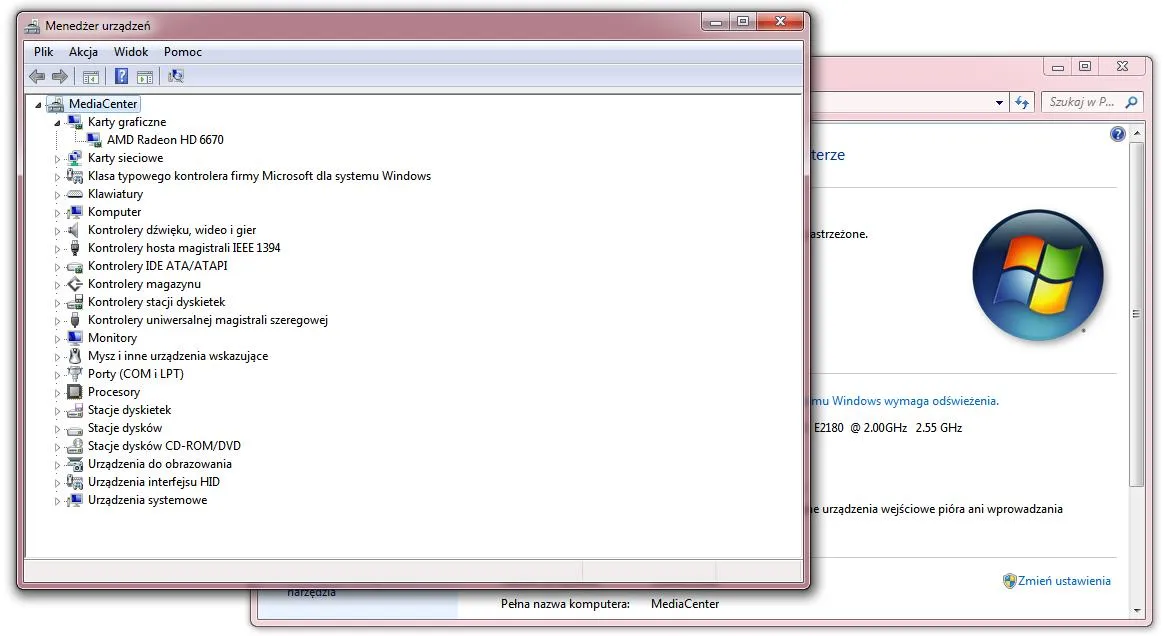Toggle the show/hide console tree icon
1168x636 pixels.
click(x=91, y=76)
